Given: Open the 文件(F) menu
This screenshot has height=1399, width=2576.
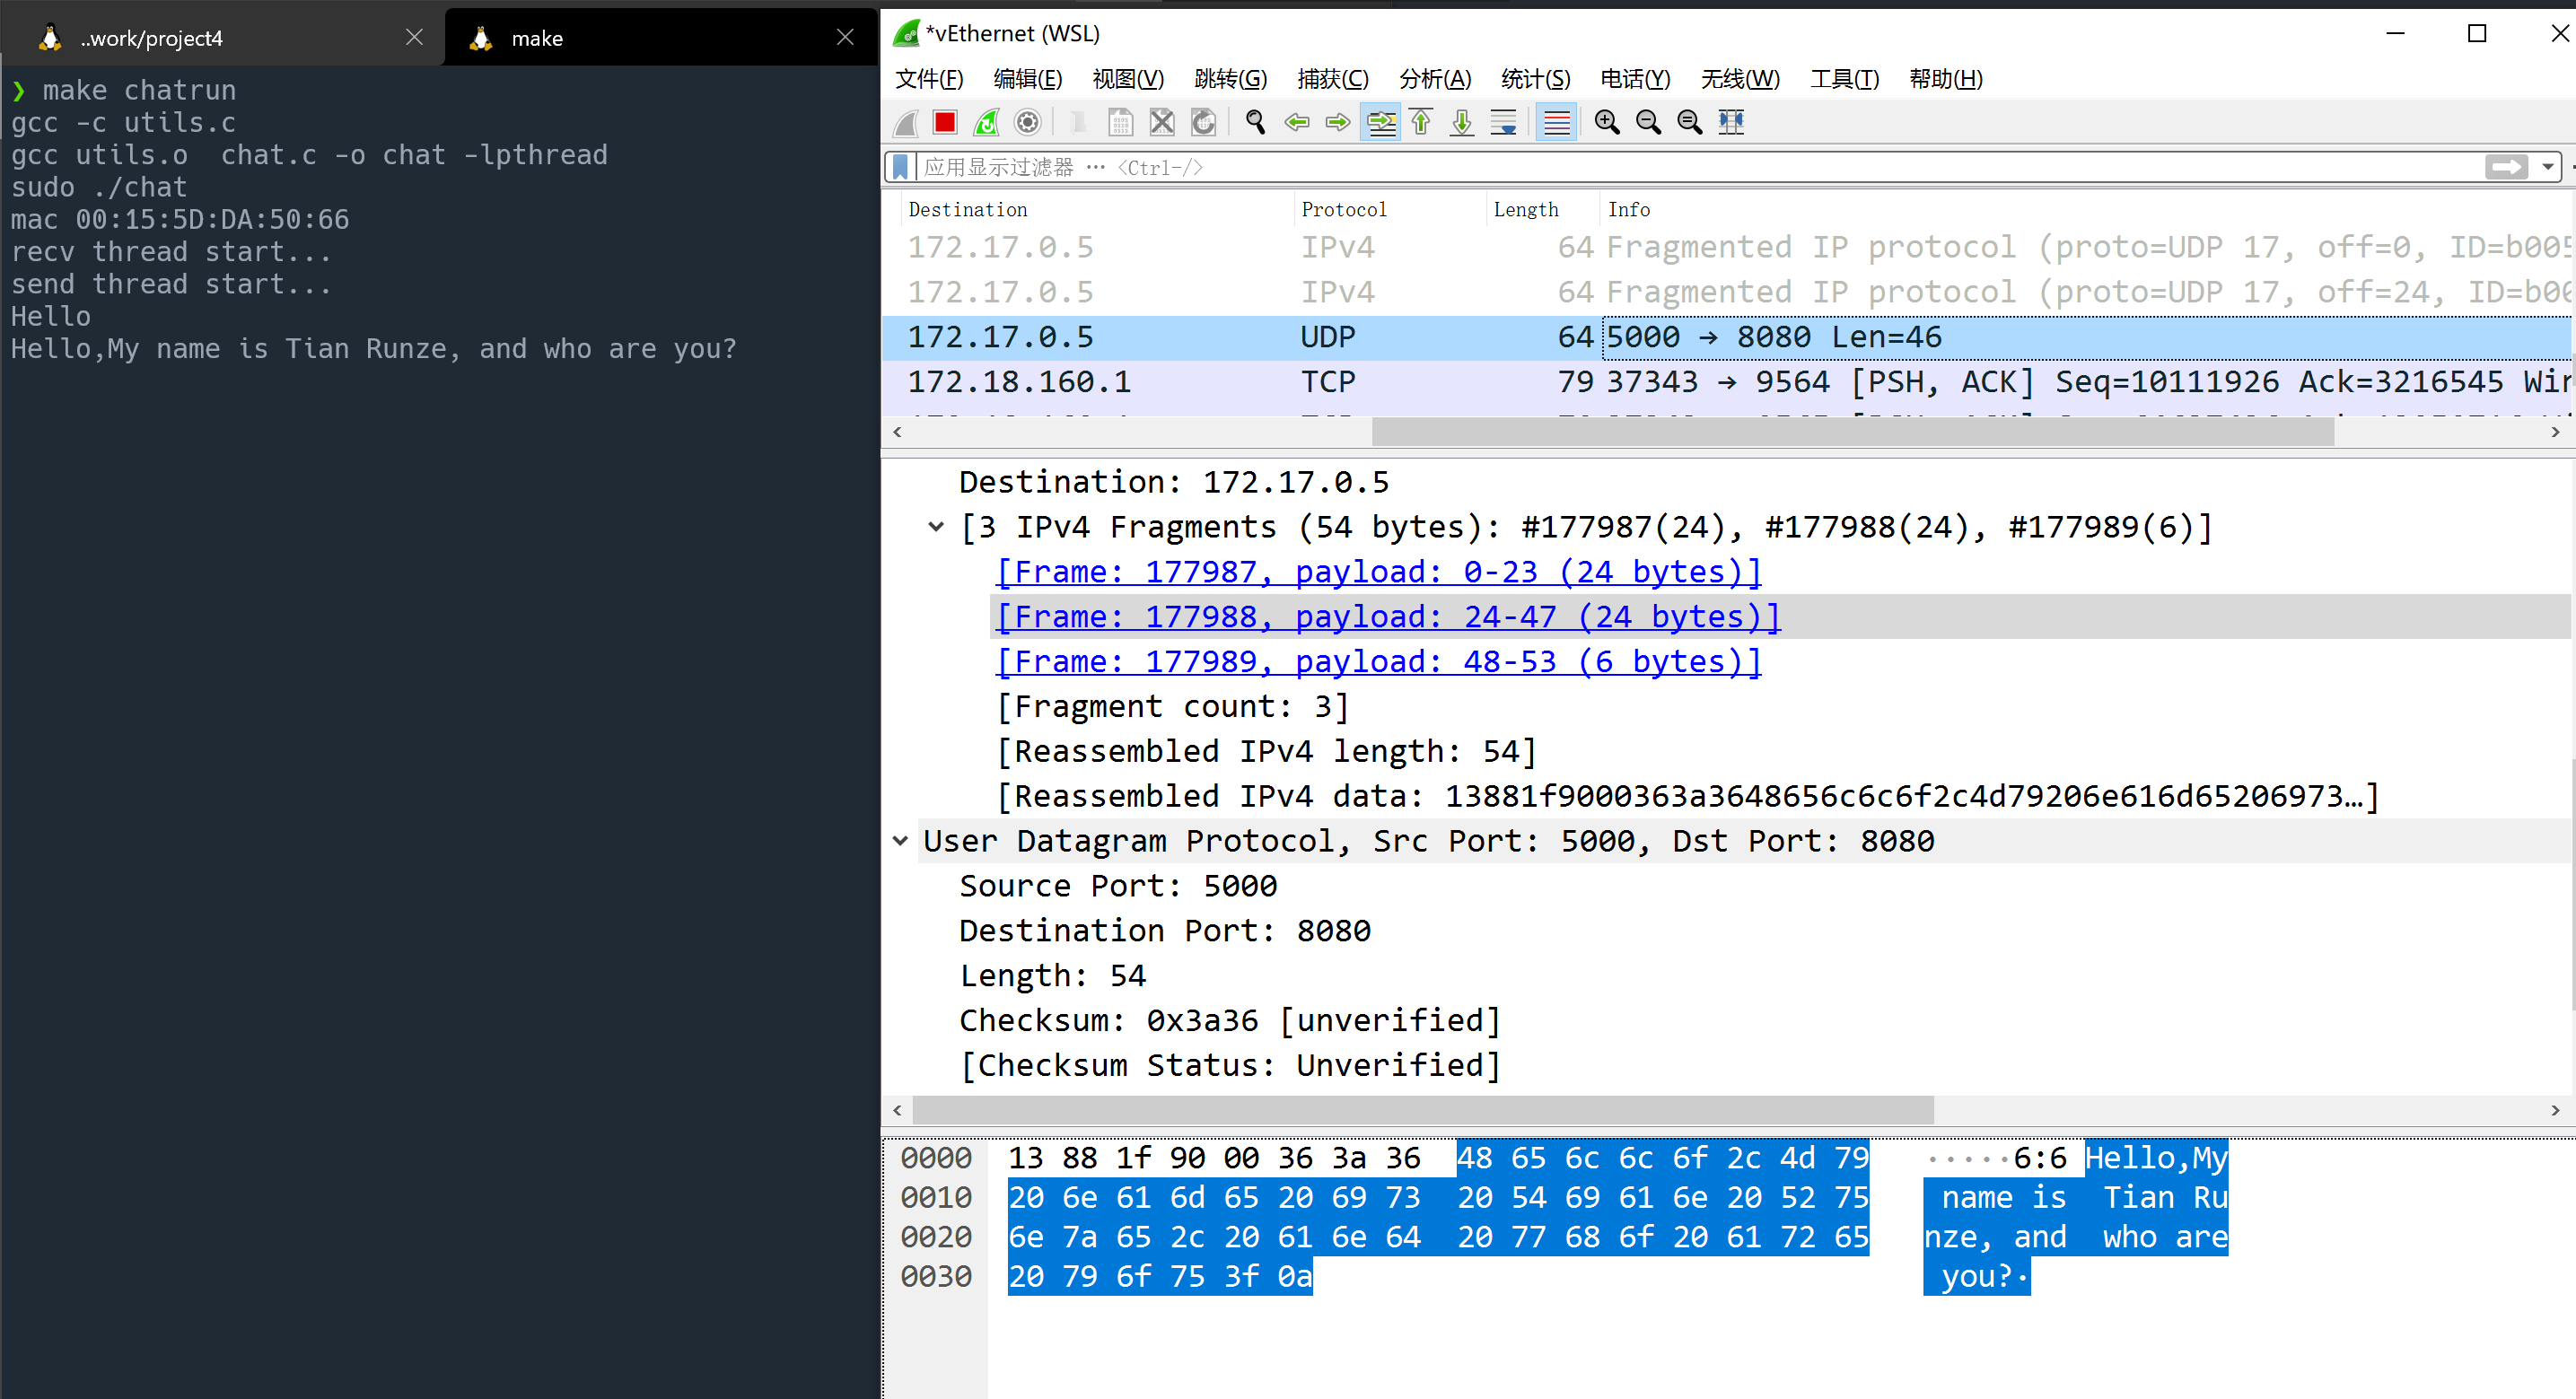Looking at the screenshot, I should [929, 79].
